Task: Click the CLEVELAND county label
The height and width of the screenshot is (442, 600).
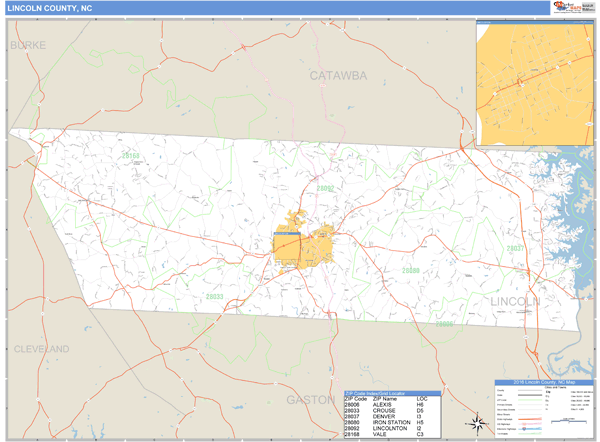Action: point(41,349)
